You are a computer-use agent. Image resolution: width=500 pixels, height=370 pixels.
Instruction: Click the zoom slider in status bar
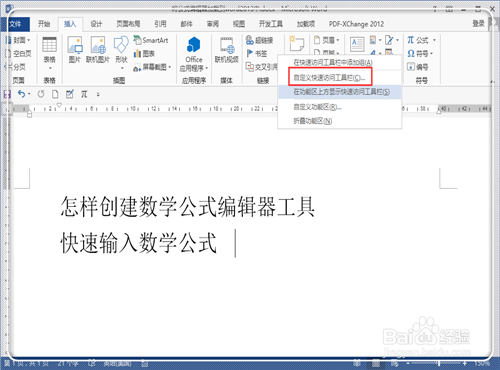(439, 363)
